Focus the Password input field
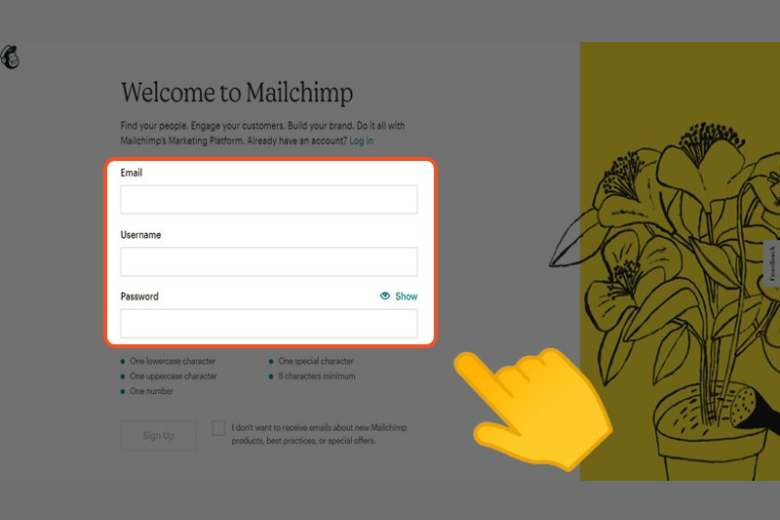The height and width of the screenshot is (520, 780). [x=269, y=323]
